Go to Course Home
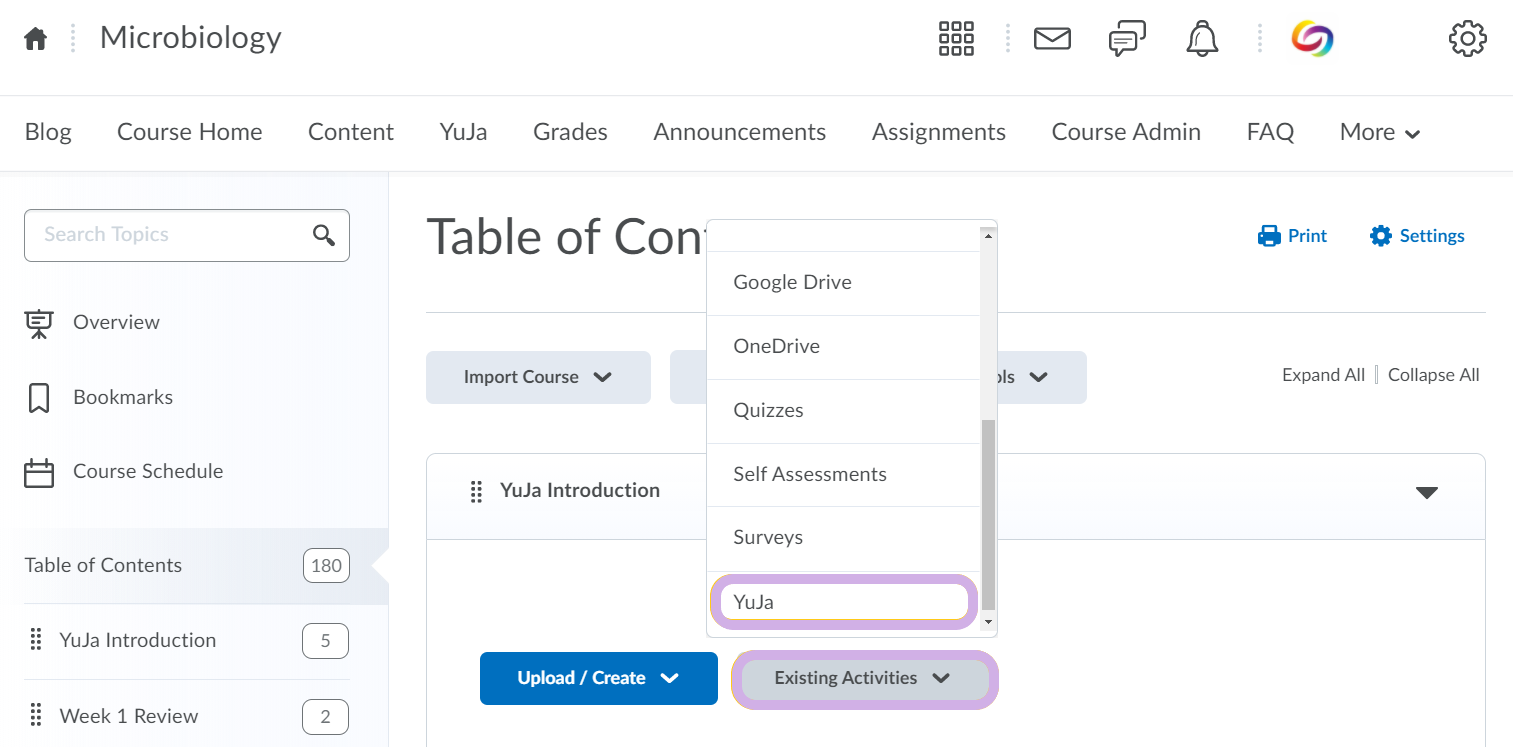The width and height of the screenshot is (1513, 747). 190,132
